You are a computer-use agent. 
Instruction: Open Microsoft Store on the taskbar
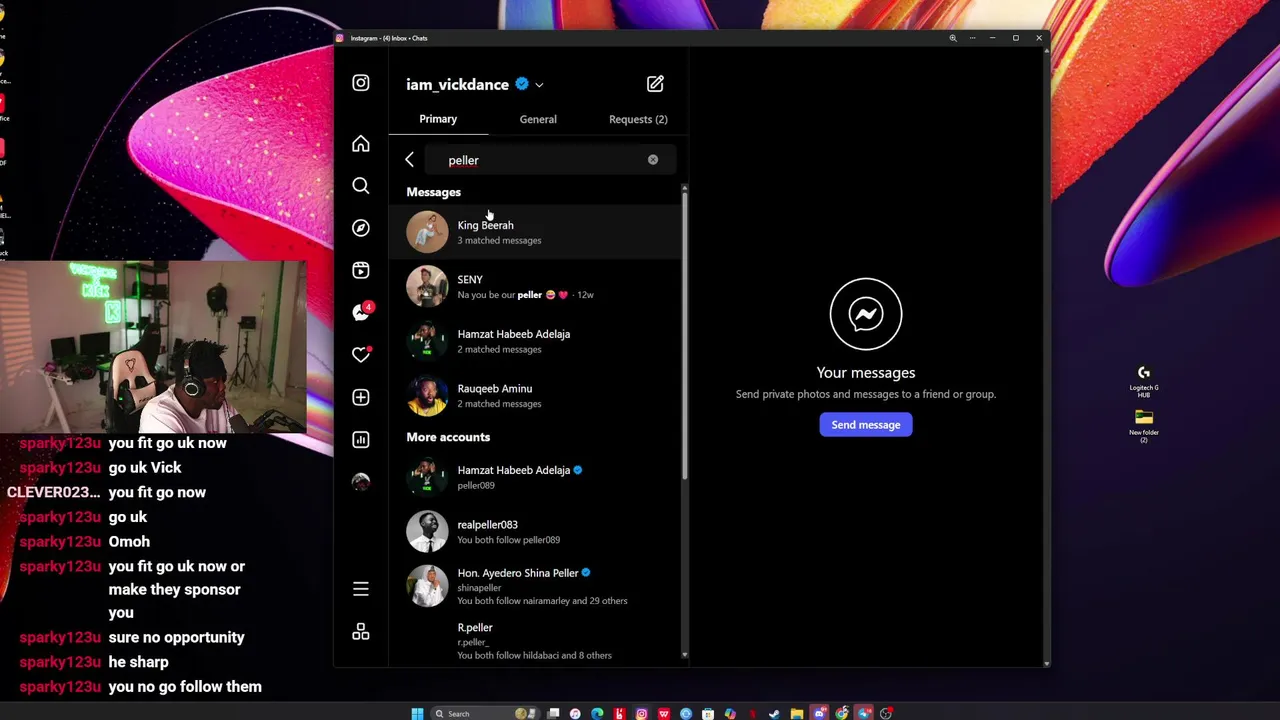708,713
